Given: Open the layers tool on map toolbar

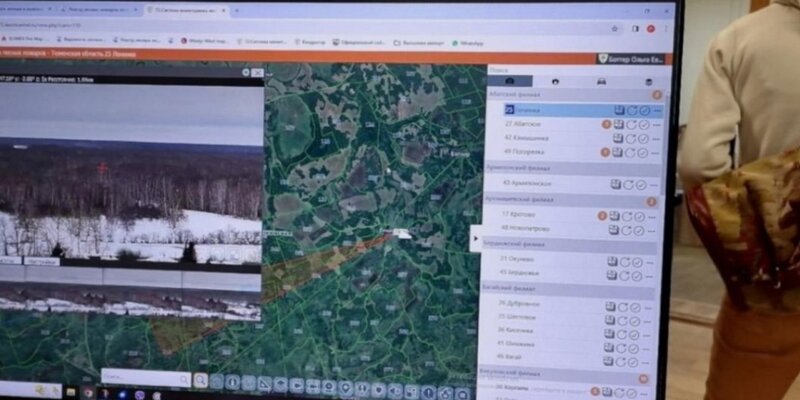Looking at the screenshot, I should [281, 385].
